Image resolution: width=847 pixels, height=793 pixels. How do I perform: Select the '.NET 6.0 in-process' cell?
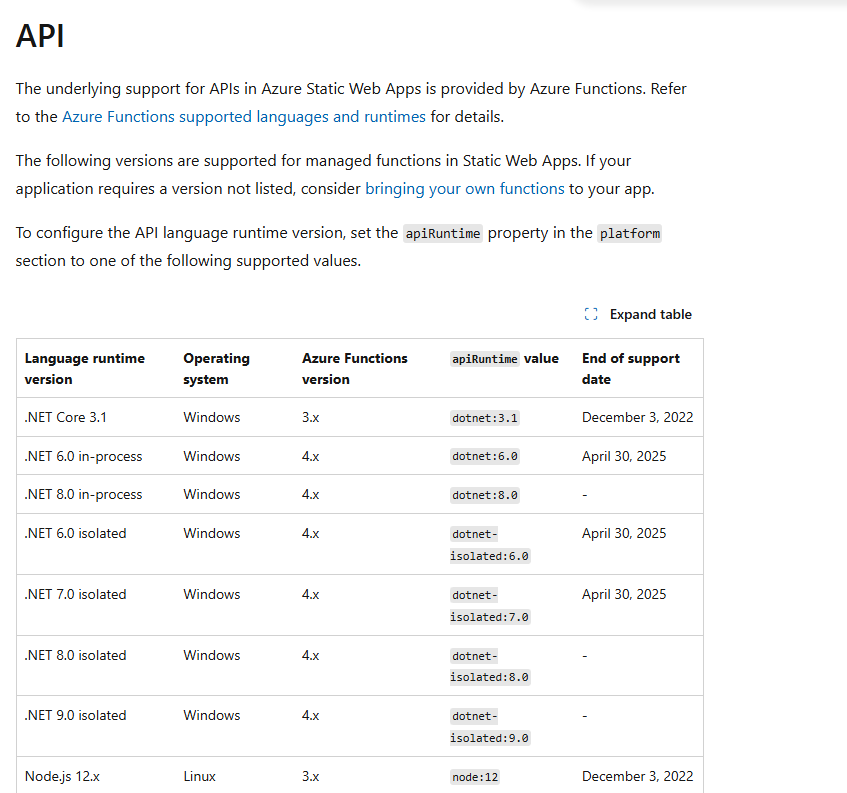coord(84,456)
